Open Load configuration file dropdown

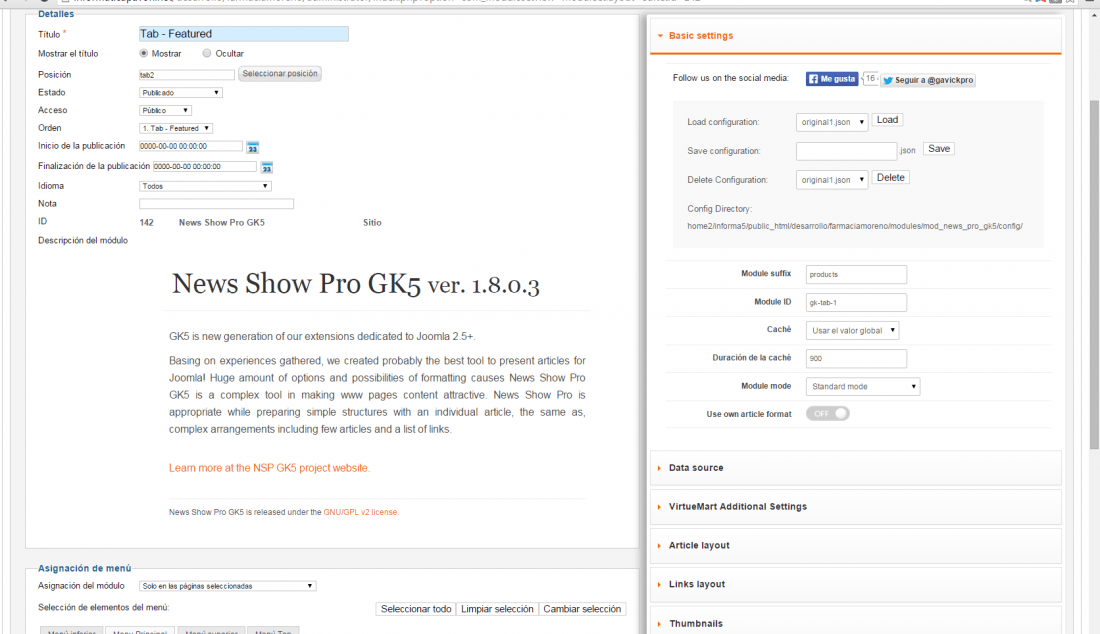832,122
